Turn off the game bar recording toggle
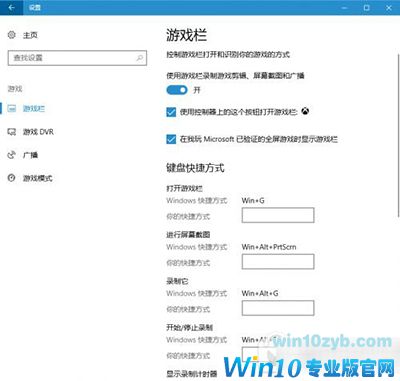Viewport: 400px width, 381px height. (x=177, y=90)
